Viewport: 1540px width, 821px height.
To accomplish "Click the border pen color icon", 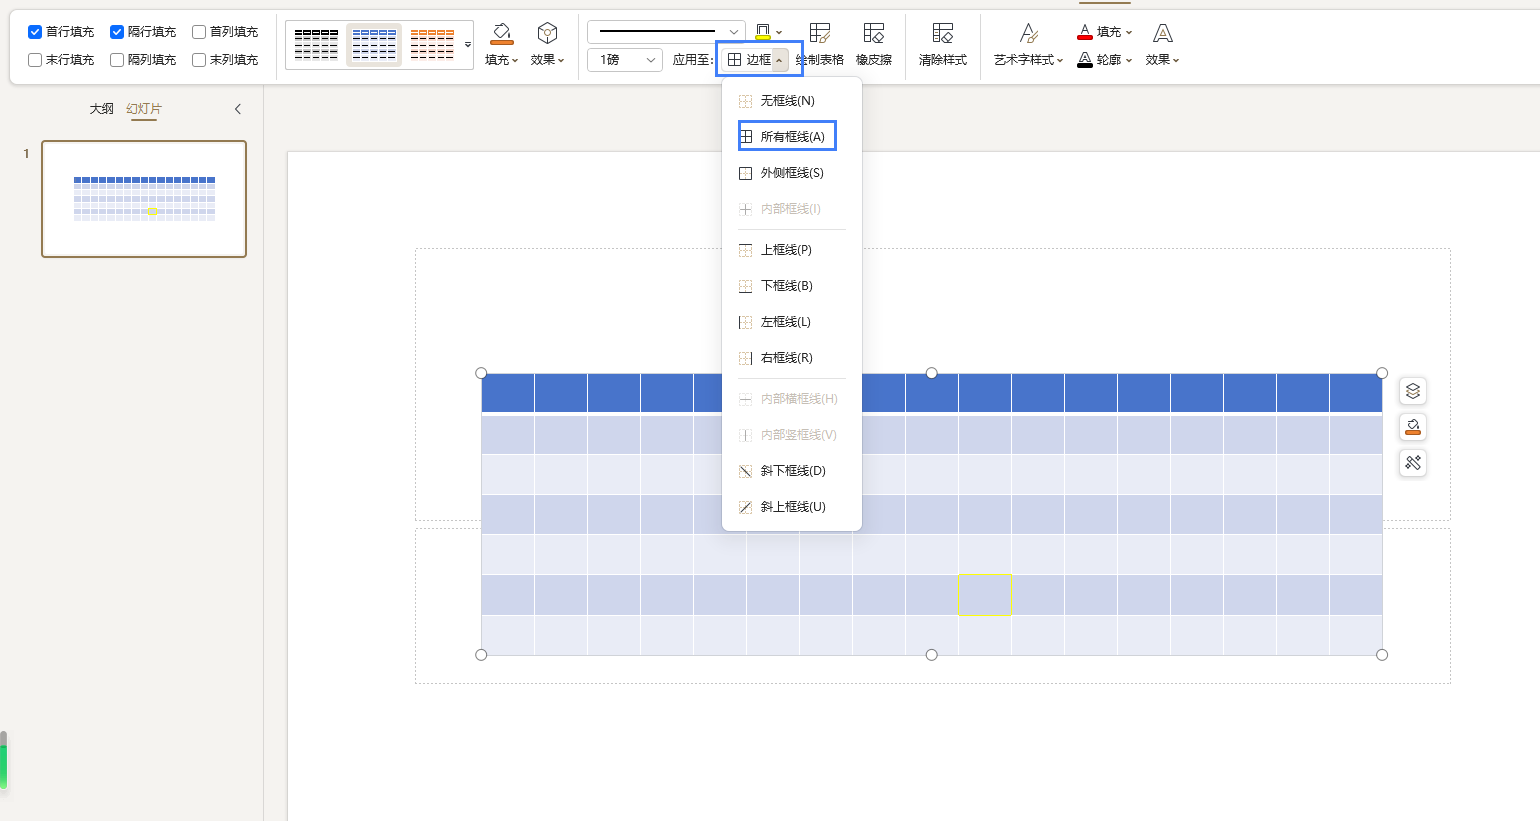I will pos(763,32).
